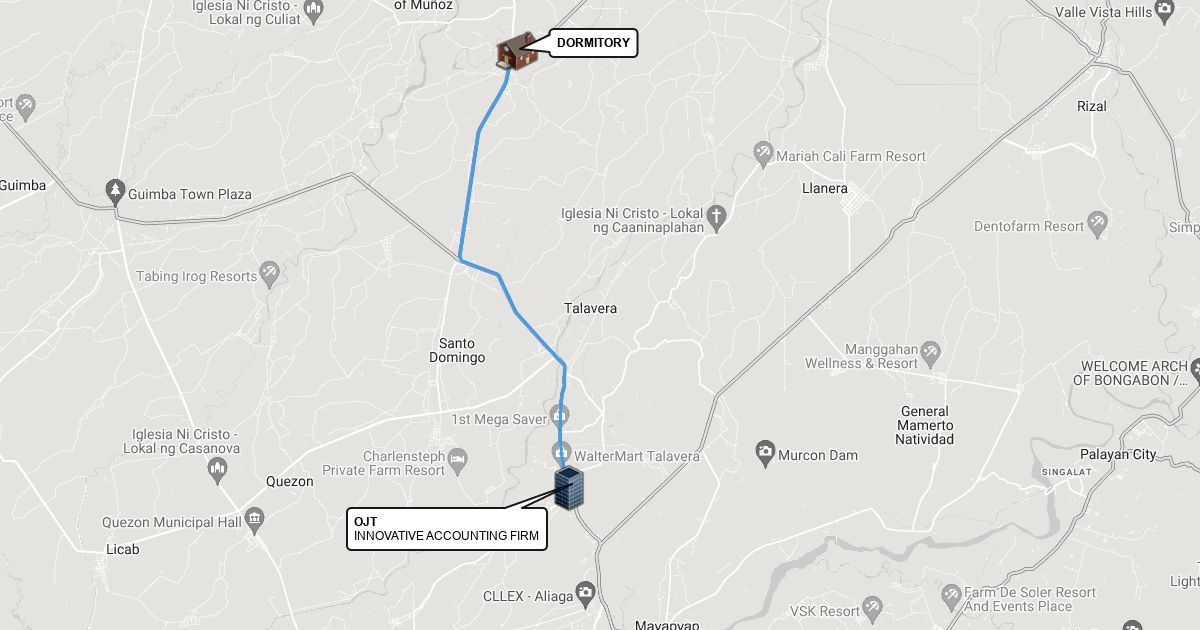Click the Charlensteph Private Farm Resort icon
Viewport: 1200px width, 630px height.
pyautogui.click(x=458, y=460)
